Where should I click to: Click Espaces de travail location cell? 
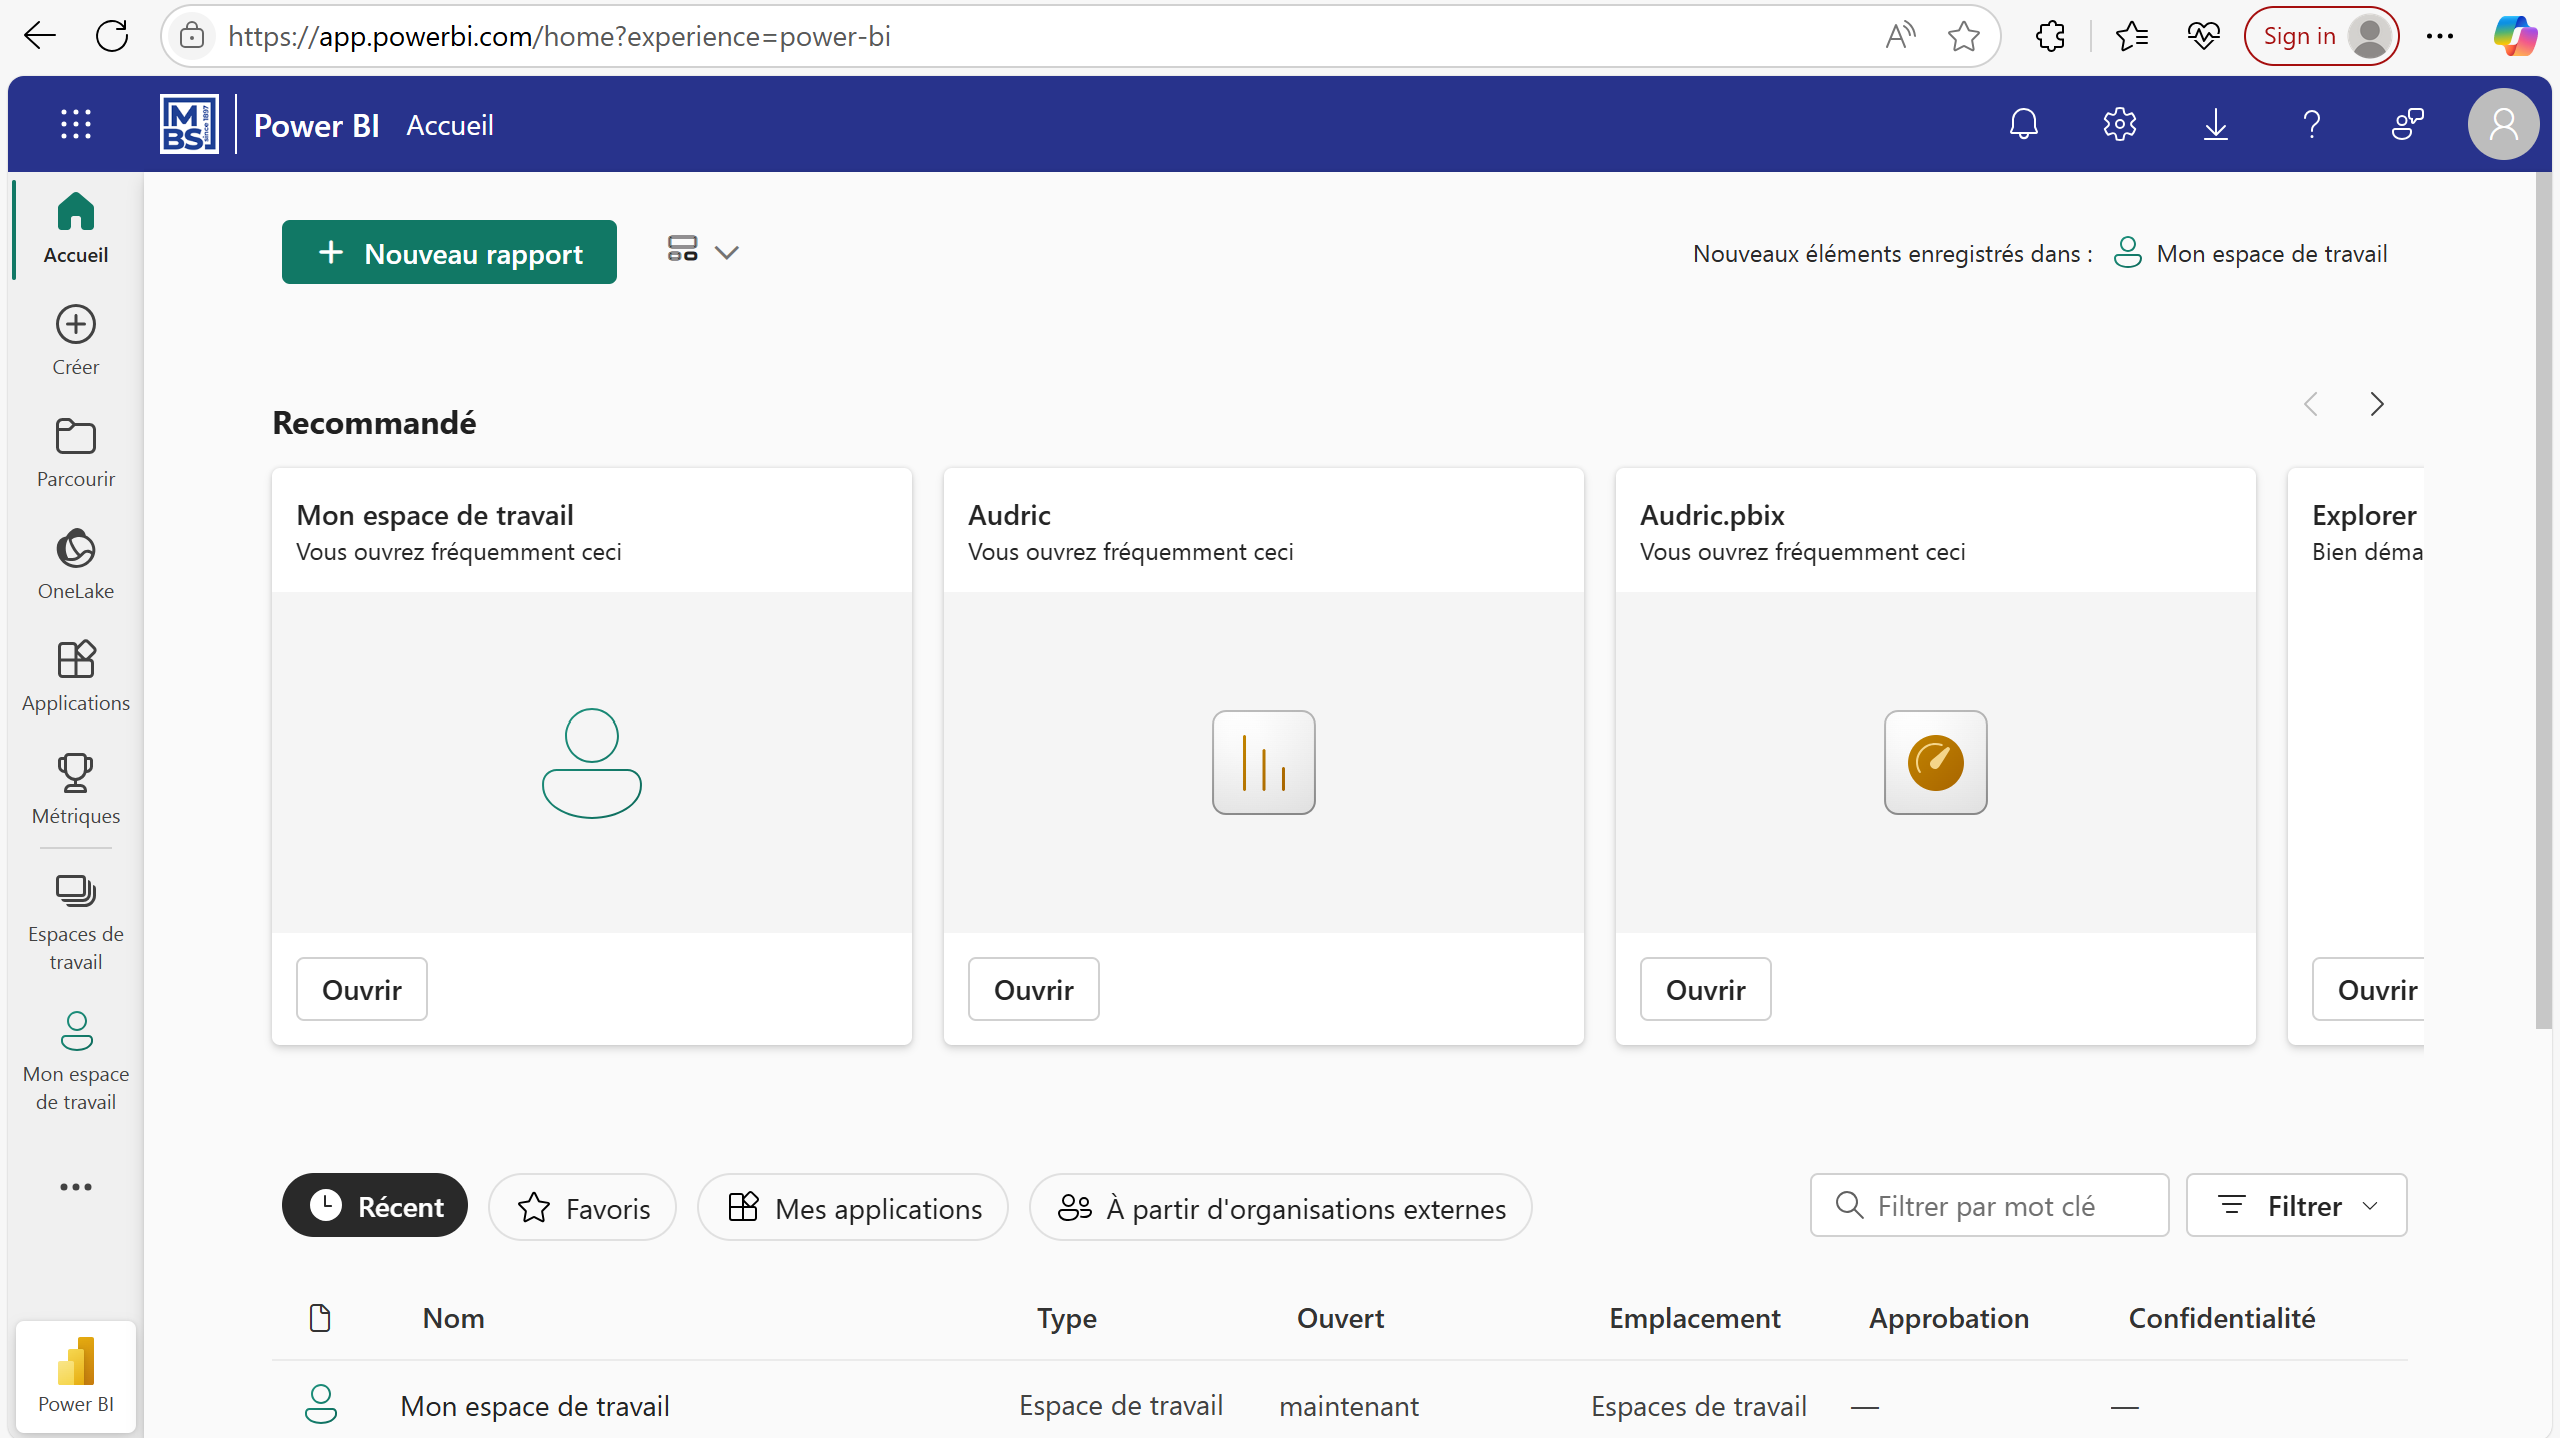tap(1699, 1406)
